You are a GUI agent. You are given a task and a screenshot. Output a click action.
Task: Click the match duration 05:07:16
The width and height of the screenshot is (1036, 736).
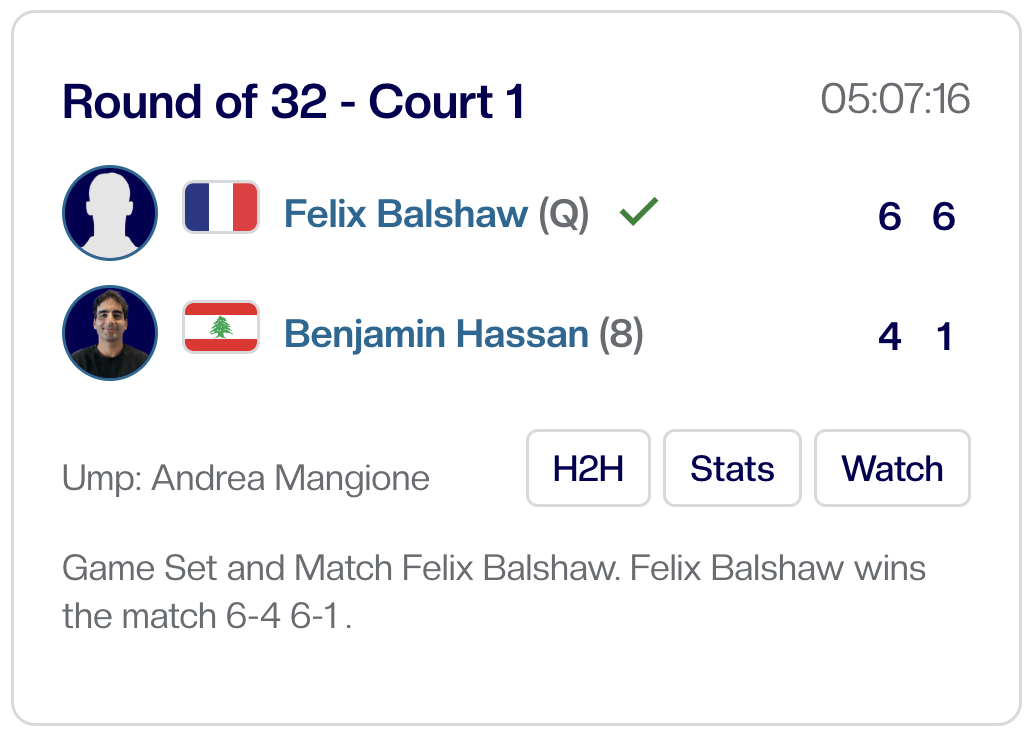coord(895,100)
